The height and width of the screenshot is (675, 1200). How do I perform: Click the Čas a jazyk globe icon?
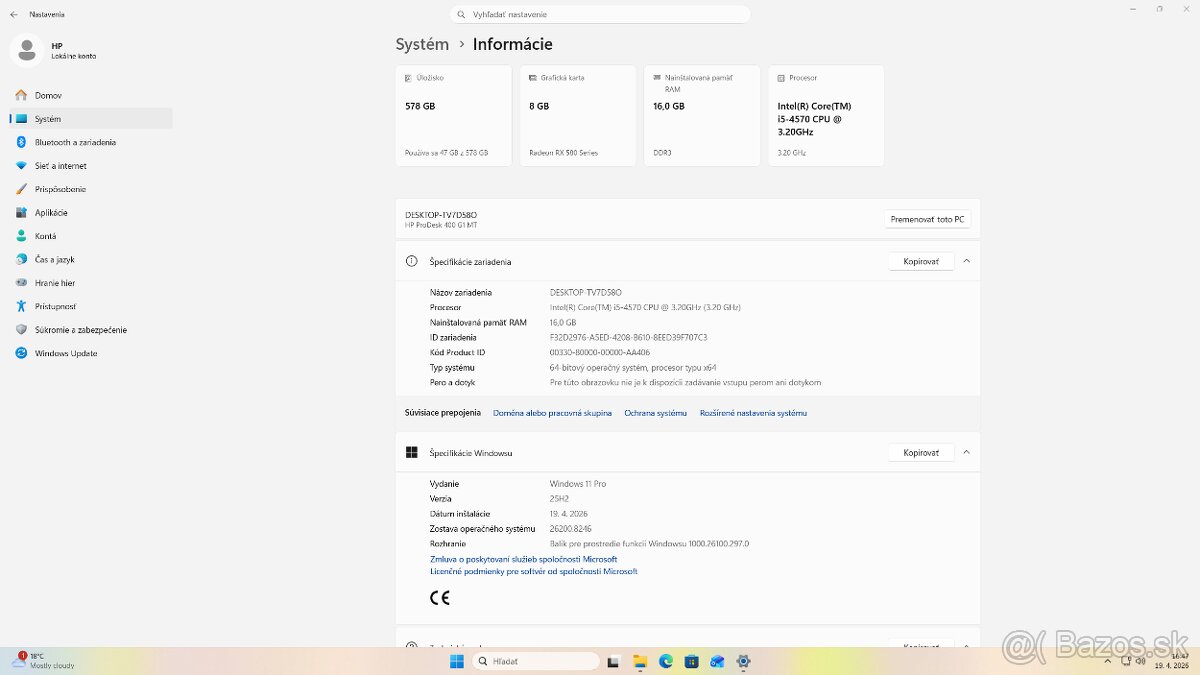click(x=21, y=259)
